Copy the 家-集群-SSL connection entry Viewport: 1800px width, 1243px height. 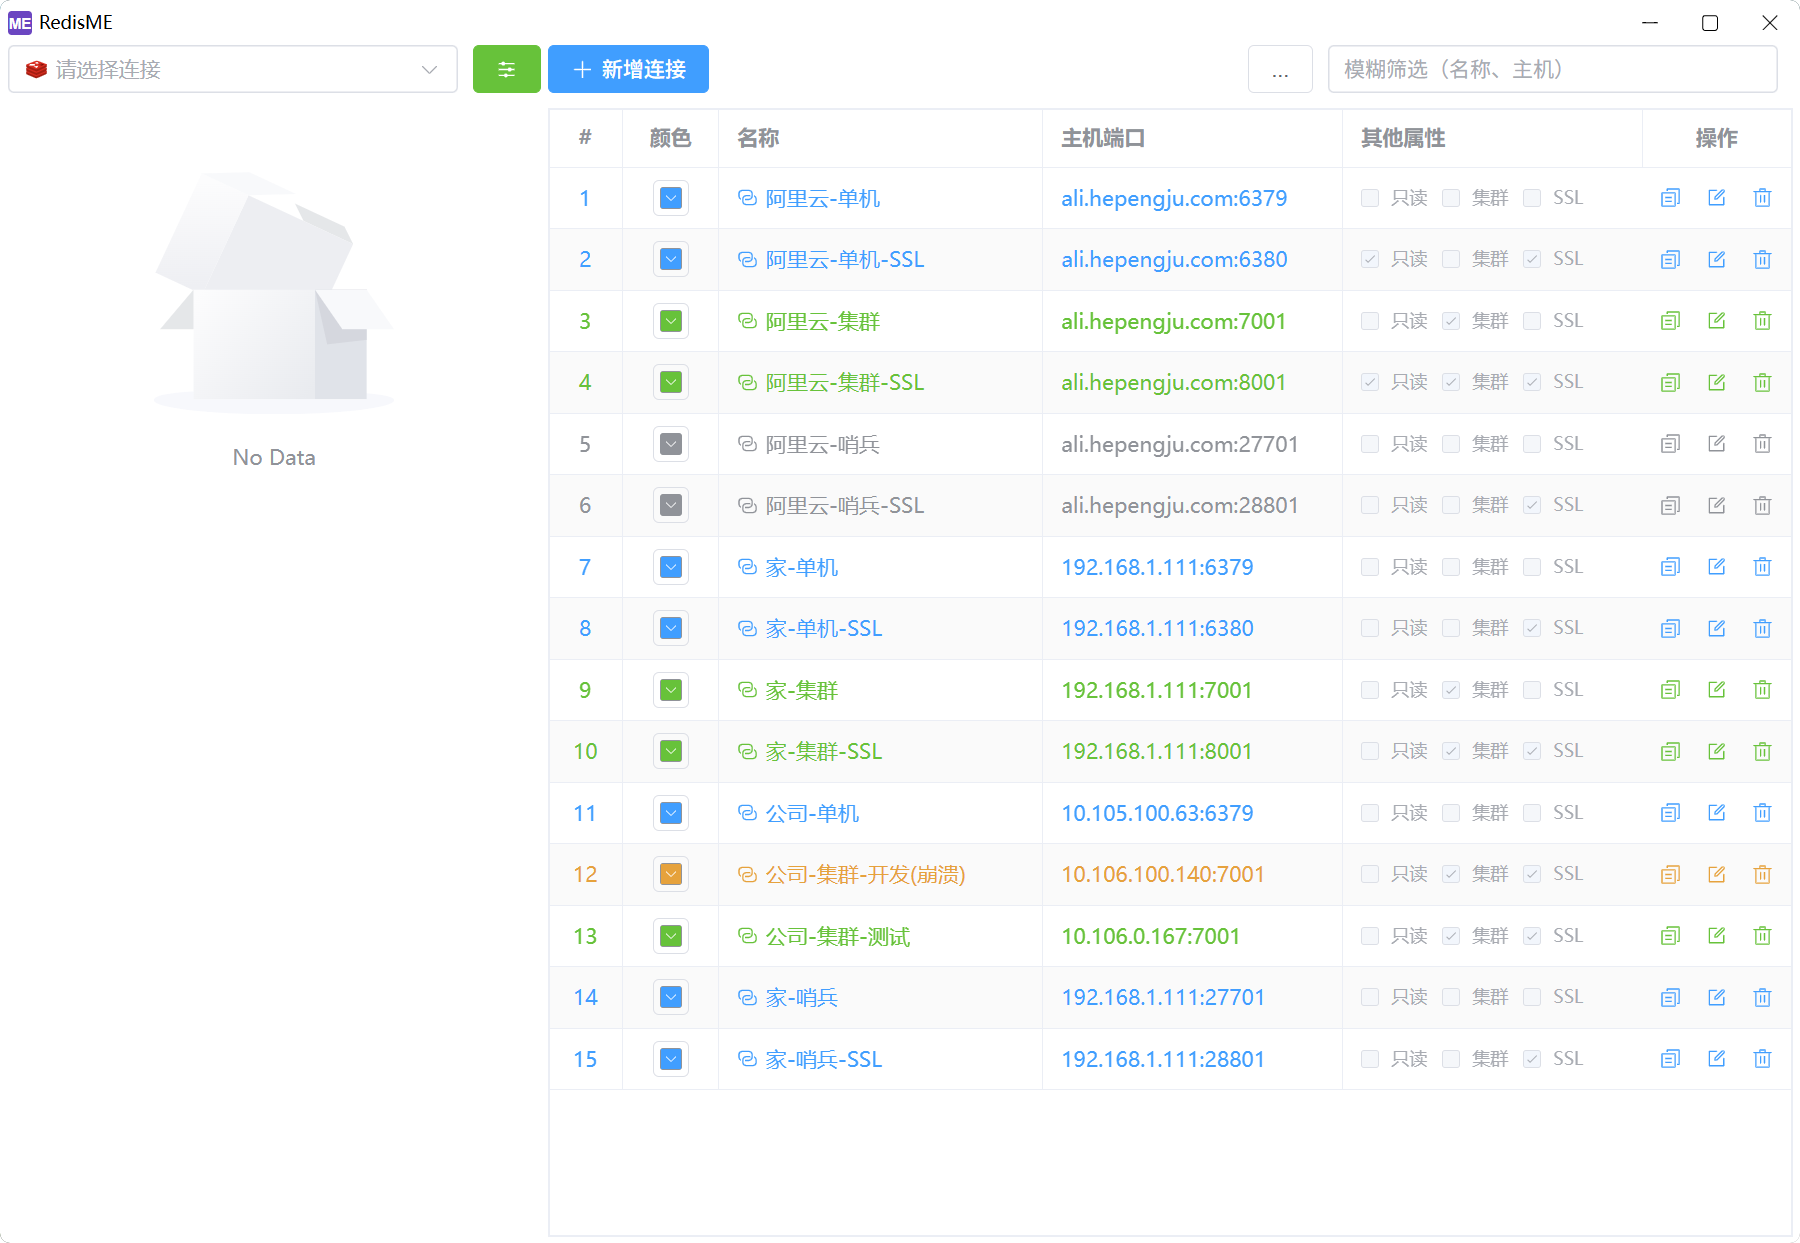point(1670,752)
